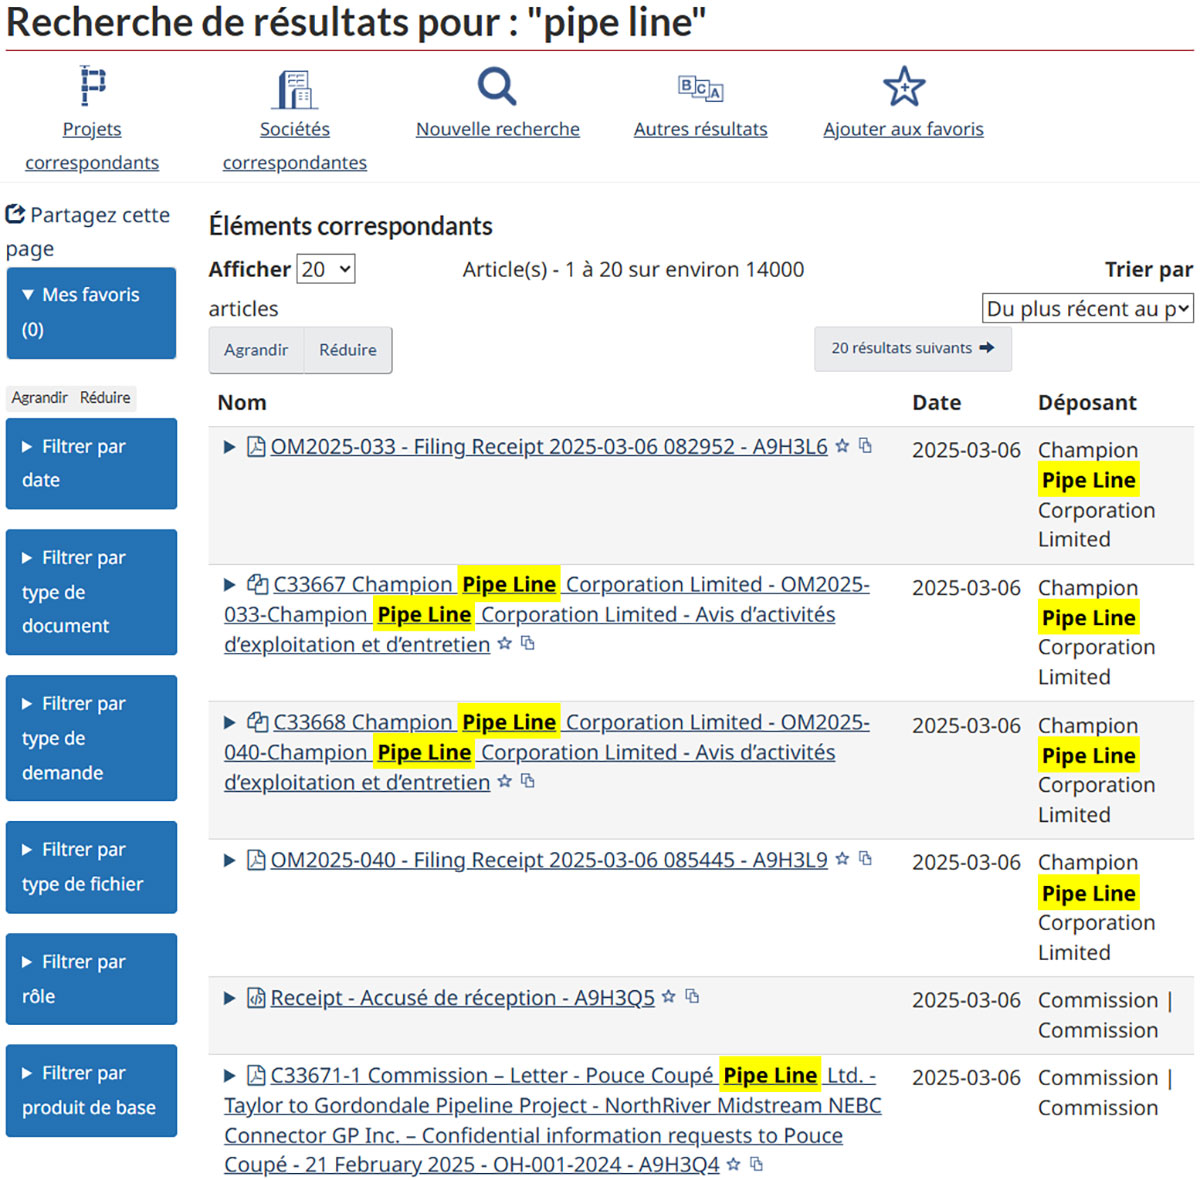
Task: Open OM2025-040 Filing Receipt A9H3L9 link
Action: (x=549, y=859)
